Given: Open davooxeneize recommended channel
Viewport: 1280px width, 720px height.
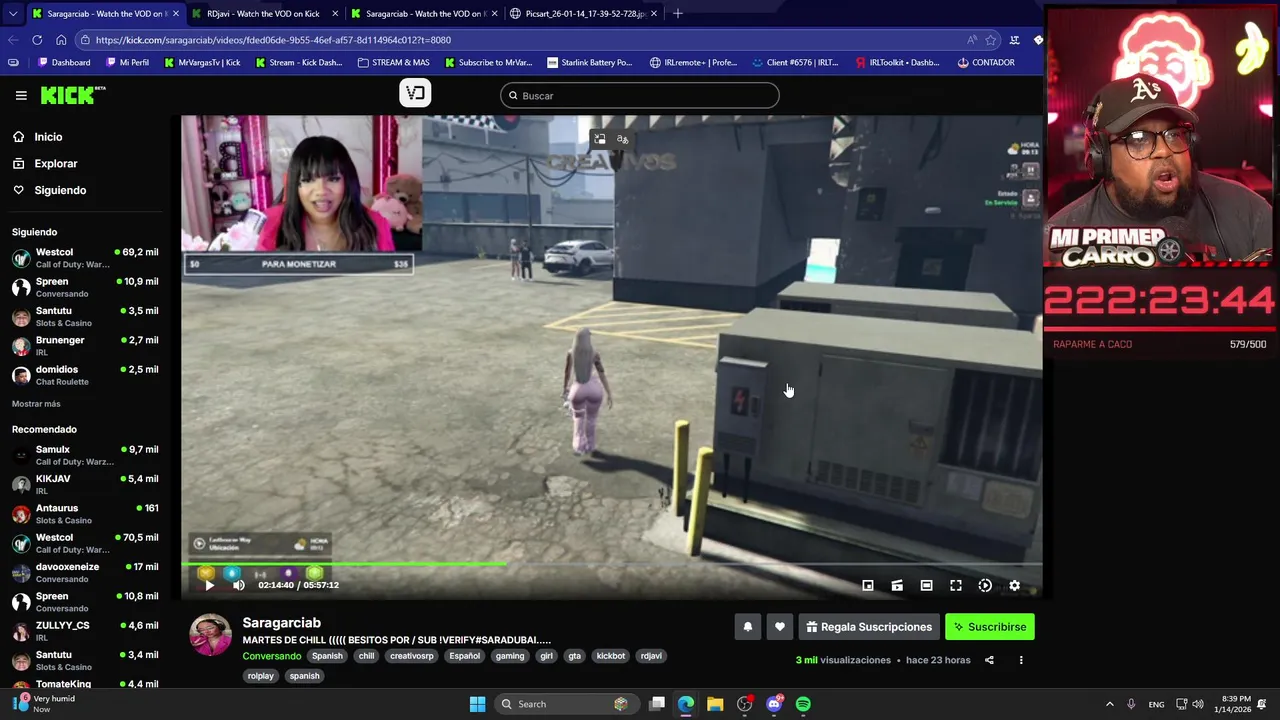Looking at the screenshot, I should pos(85,572).
